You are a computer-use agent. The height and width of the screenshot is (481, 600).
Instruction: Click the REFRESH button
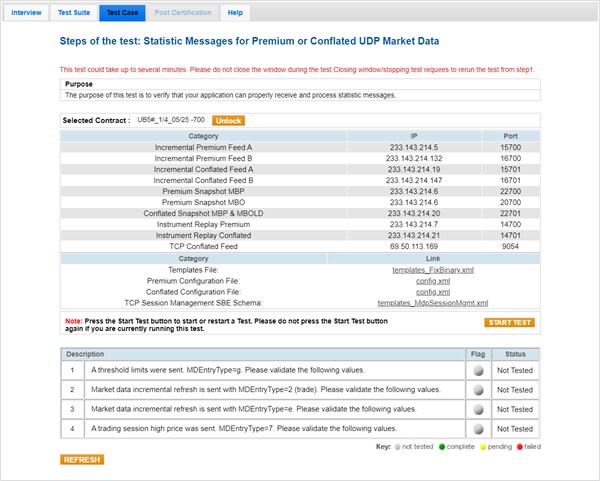(x=82, y=460)
